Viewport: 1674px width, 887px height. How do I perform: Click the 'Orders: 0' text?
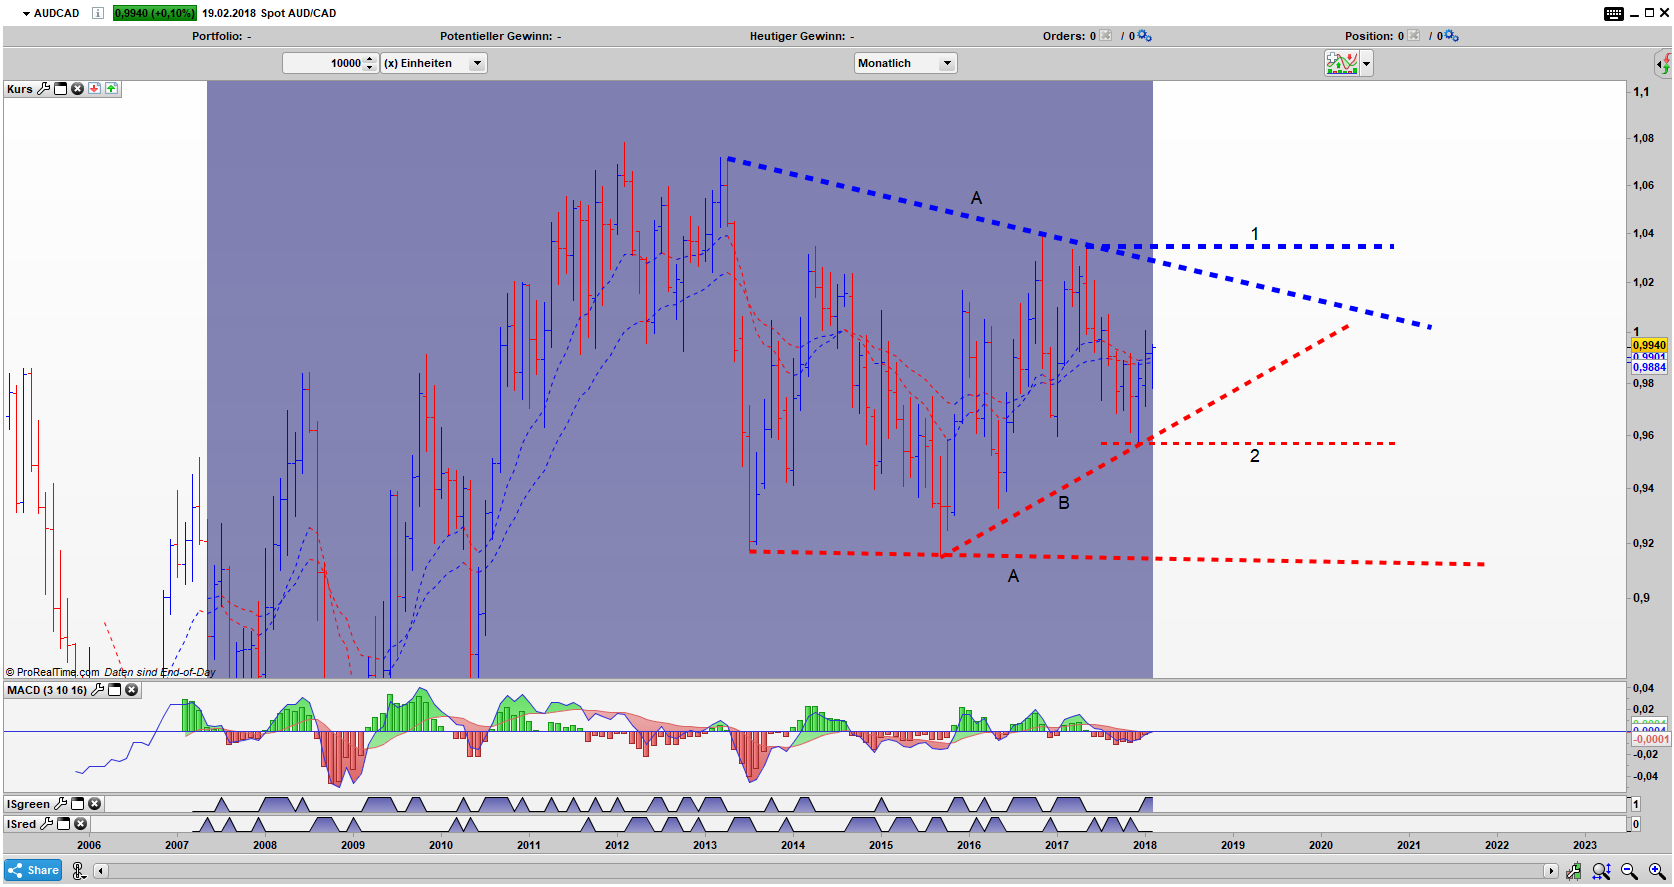[x=1069, y=36]
